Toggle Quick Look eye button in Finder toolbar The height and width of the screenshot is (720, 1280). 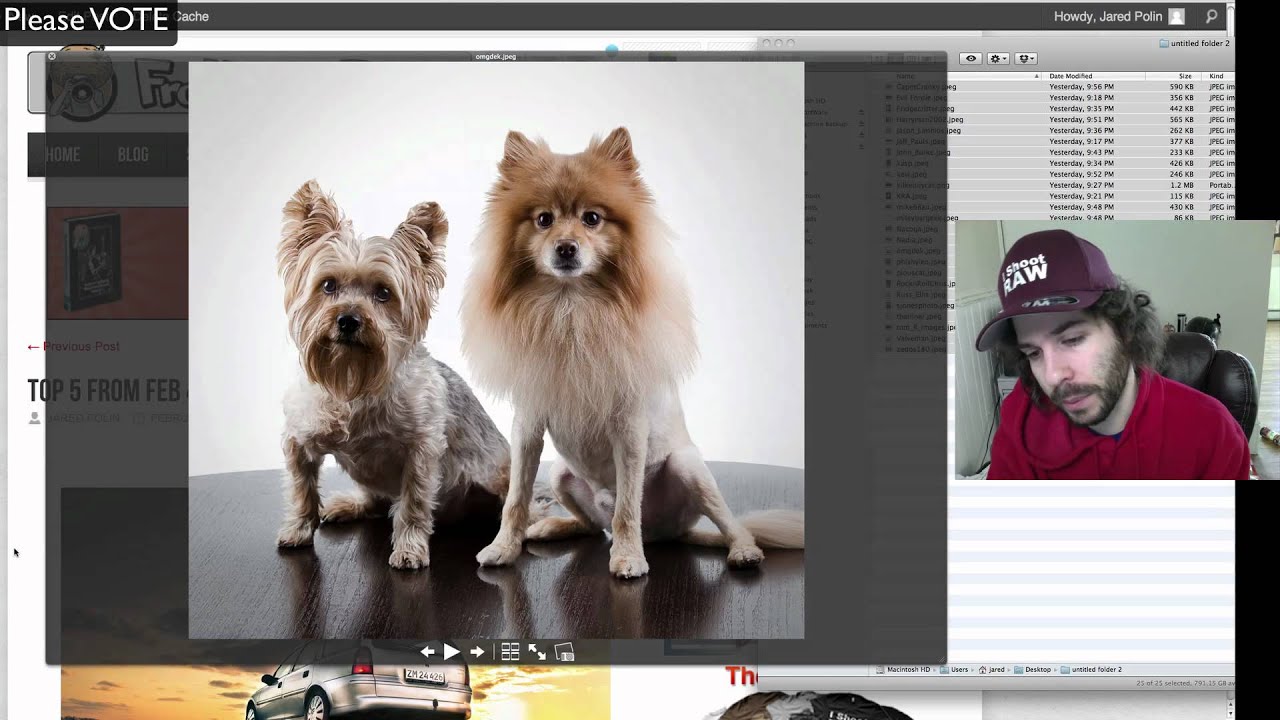click(x=970, y=59)
